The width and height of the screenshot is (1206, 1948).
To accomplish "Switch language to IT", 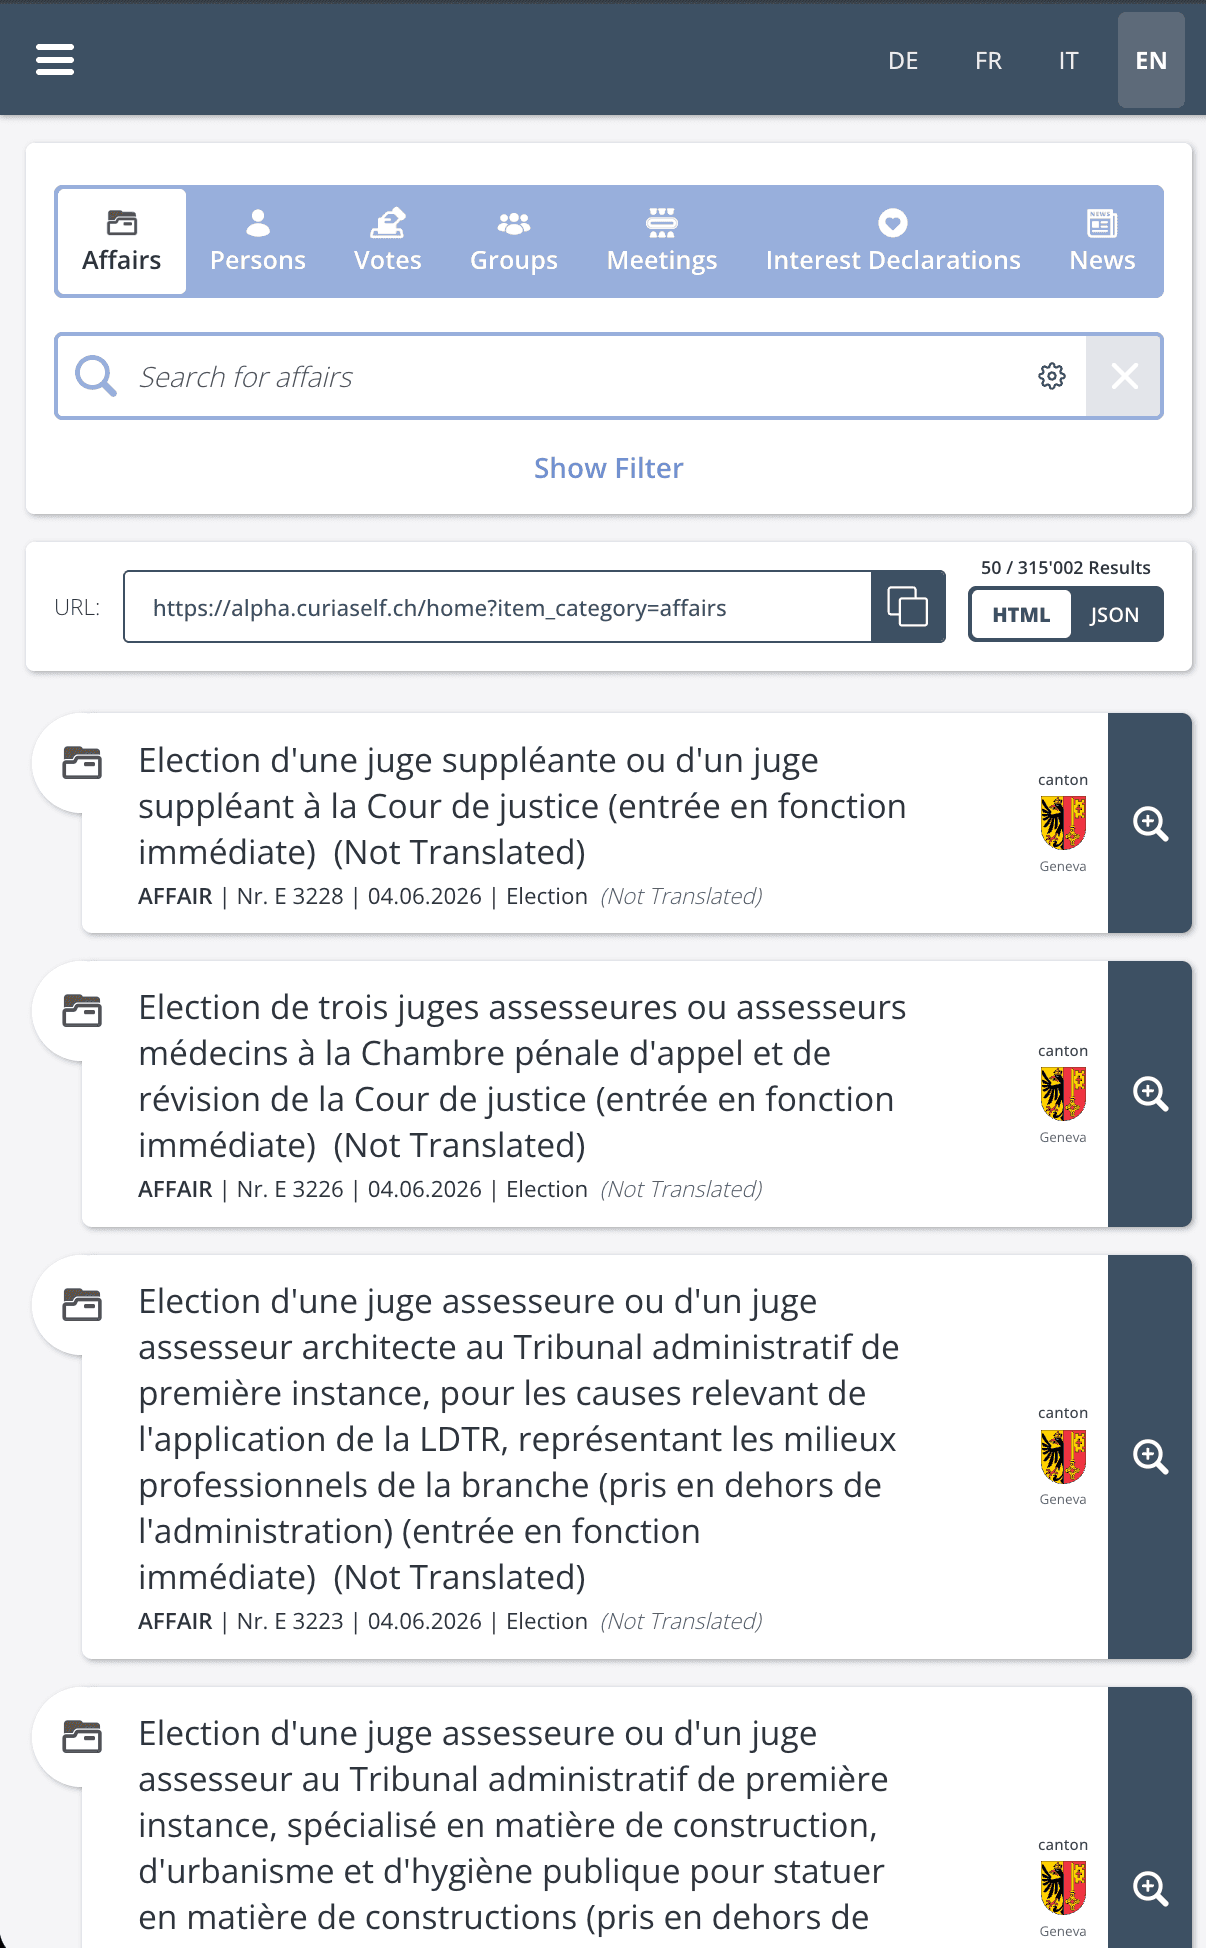I will [1068, 61].
